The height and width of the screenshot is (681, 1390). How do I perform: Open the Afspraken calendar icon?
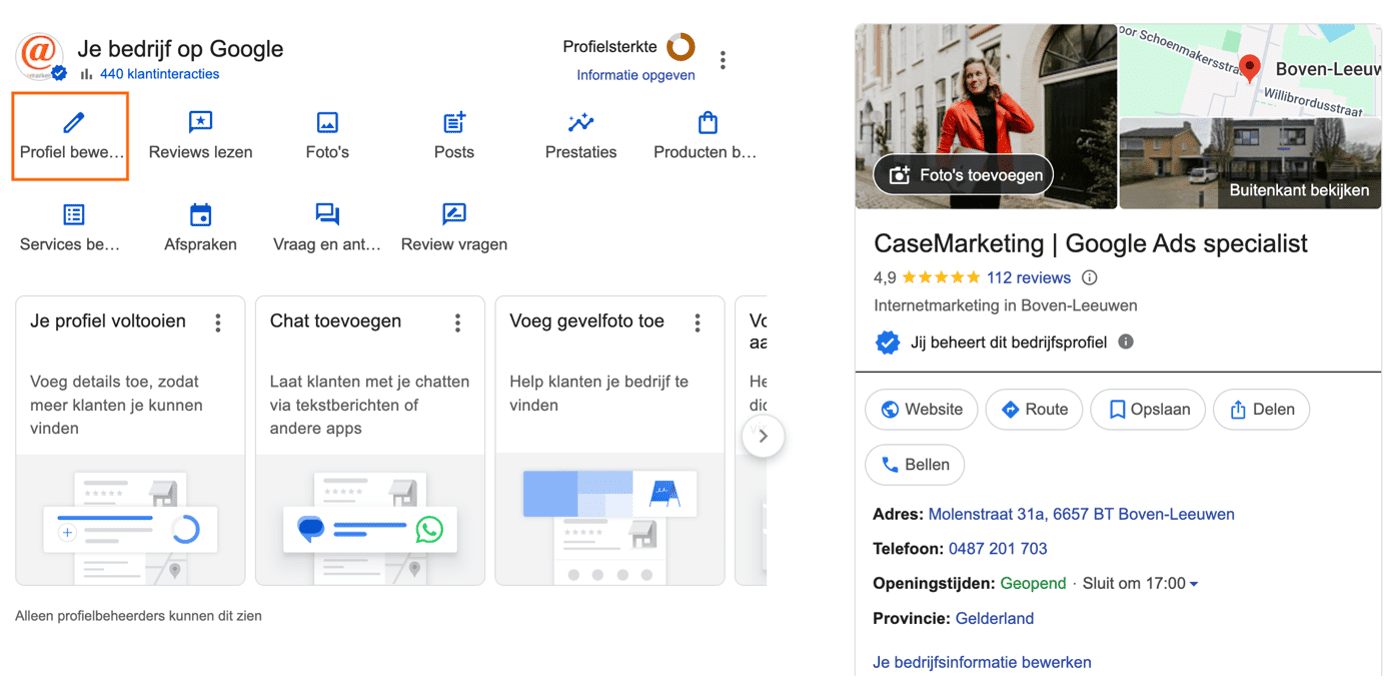(201, 214)
